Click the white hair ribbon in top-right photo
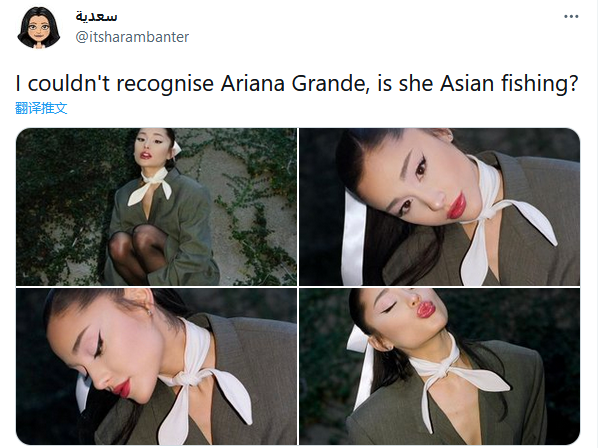This screenshot has height=448, width=600. tap(353, 237)
